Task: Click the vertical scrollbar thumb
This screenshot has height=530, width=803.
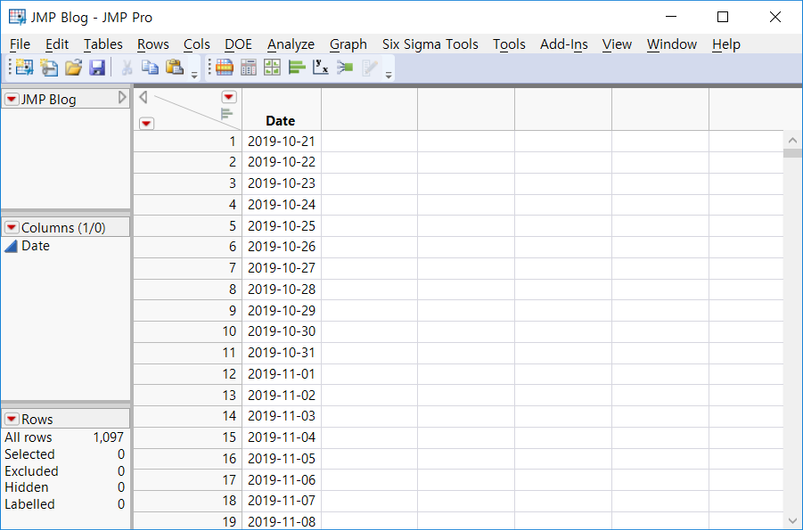Action: [793, 153]
